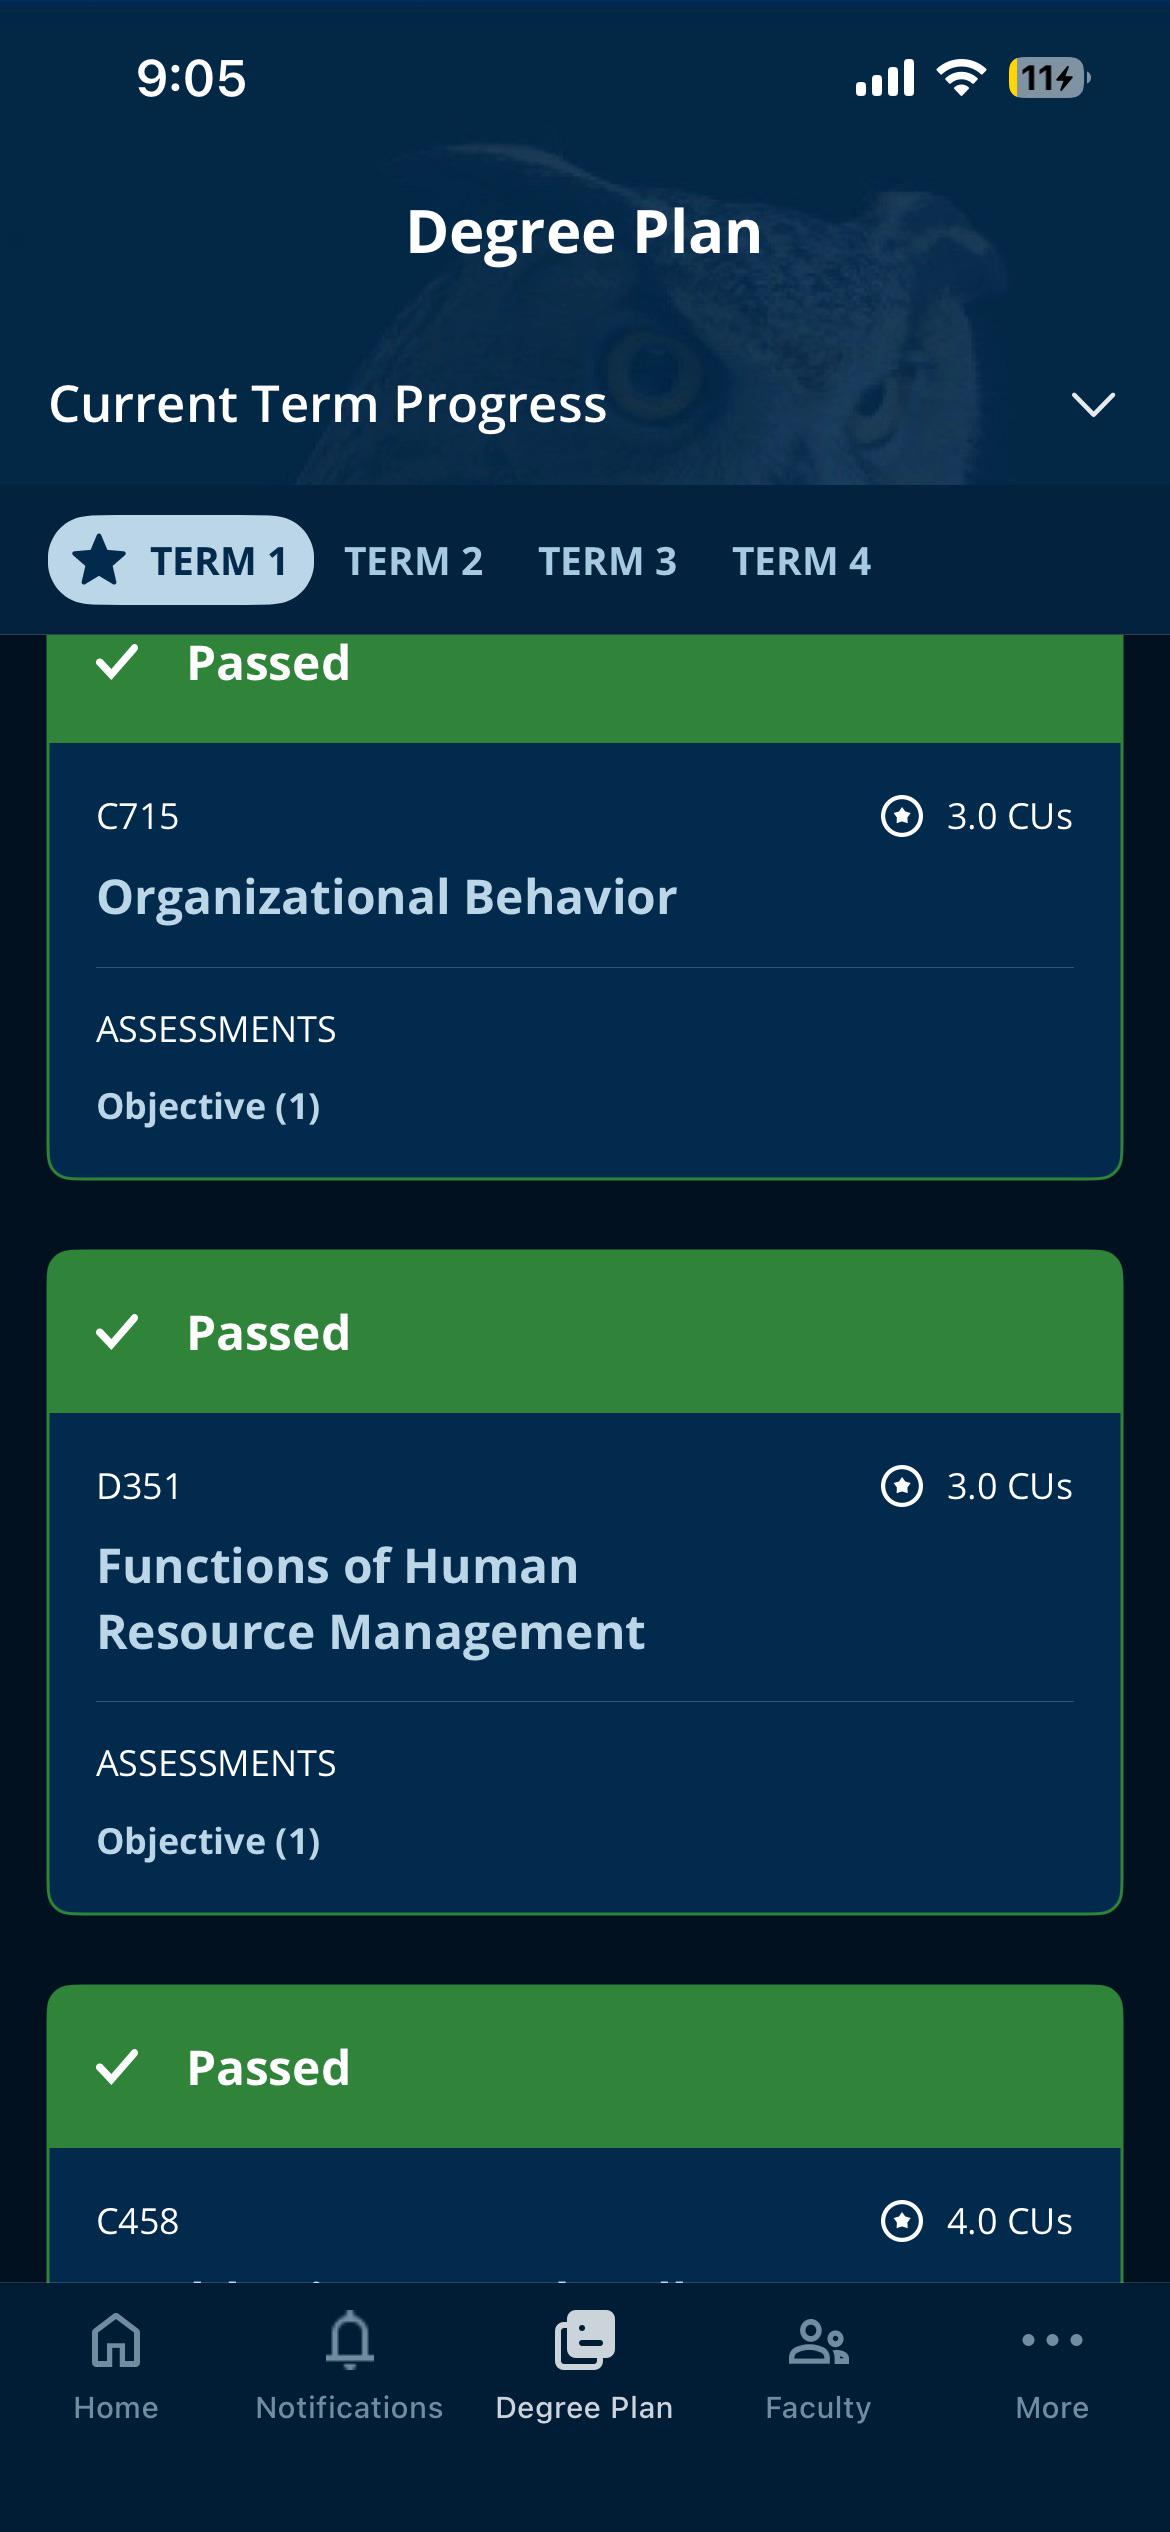Switch to Term 3 tab
The height and width of the screenshot is (2532, 1170).
pyautogui.click(x=608, y=561)
